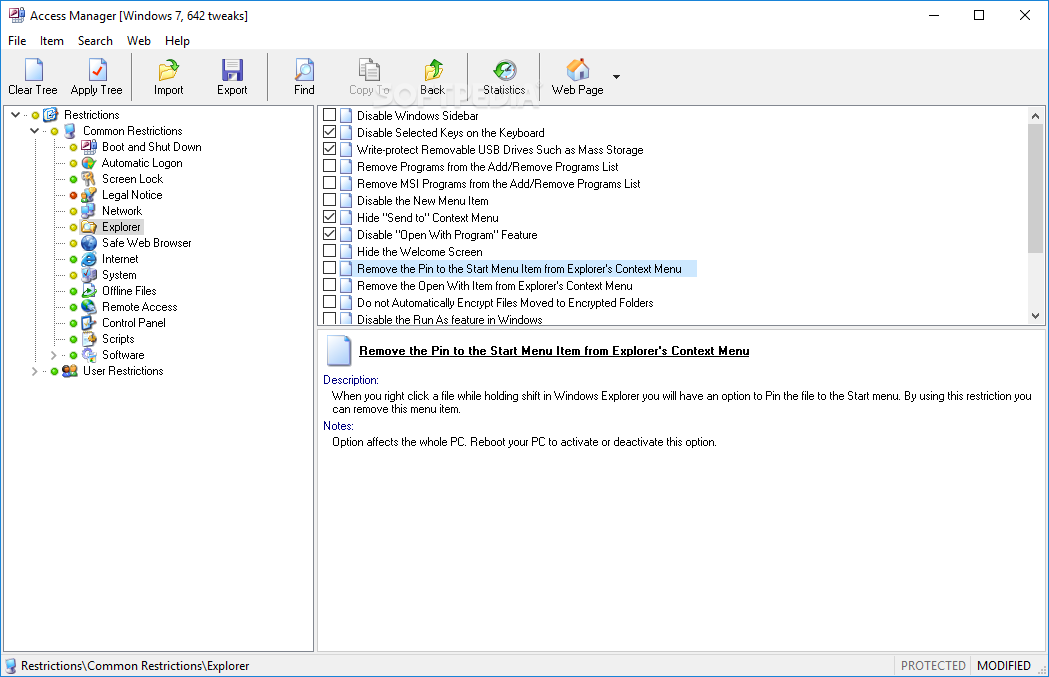Select the Restrictions root icon
The height and width of the screenshot is (677, 1049).
(x=51, y=114)
